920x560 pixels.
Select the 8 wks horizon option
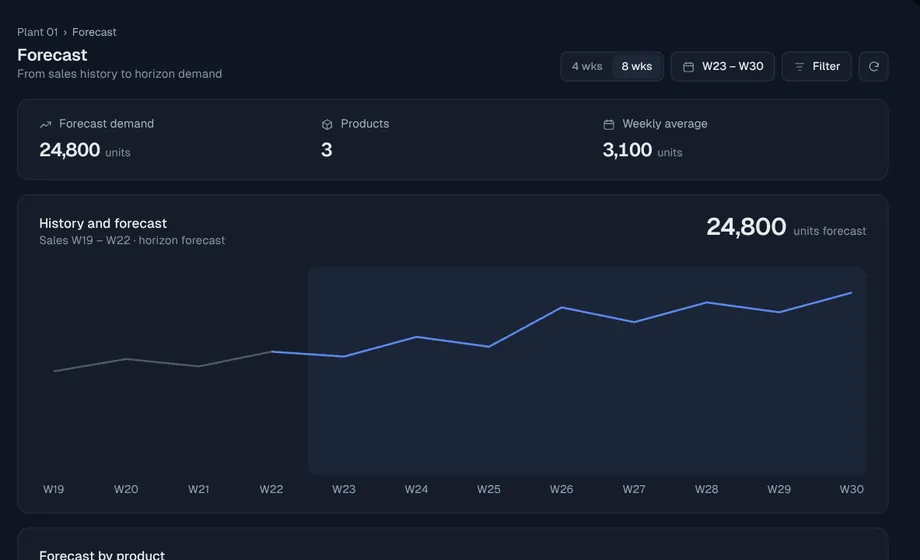637,66
